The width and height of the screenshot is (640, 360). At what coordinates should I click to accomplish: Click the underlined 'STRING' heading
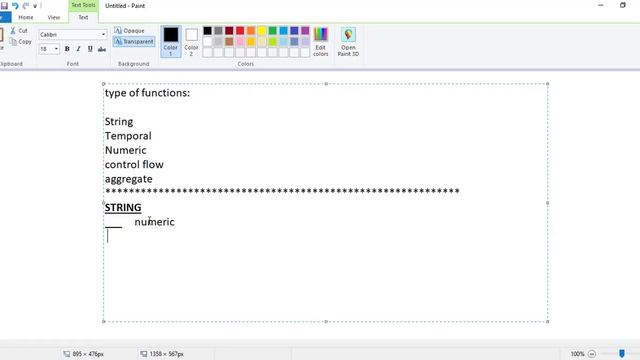pos(123,208)
